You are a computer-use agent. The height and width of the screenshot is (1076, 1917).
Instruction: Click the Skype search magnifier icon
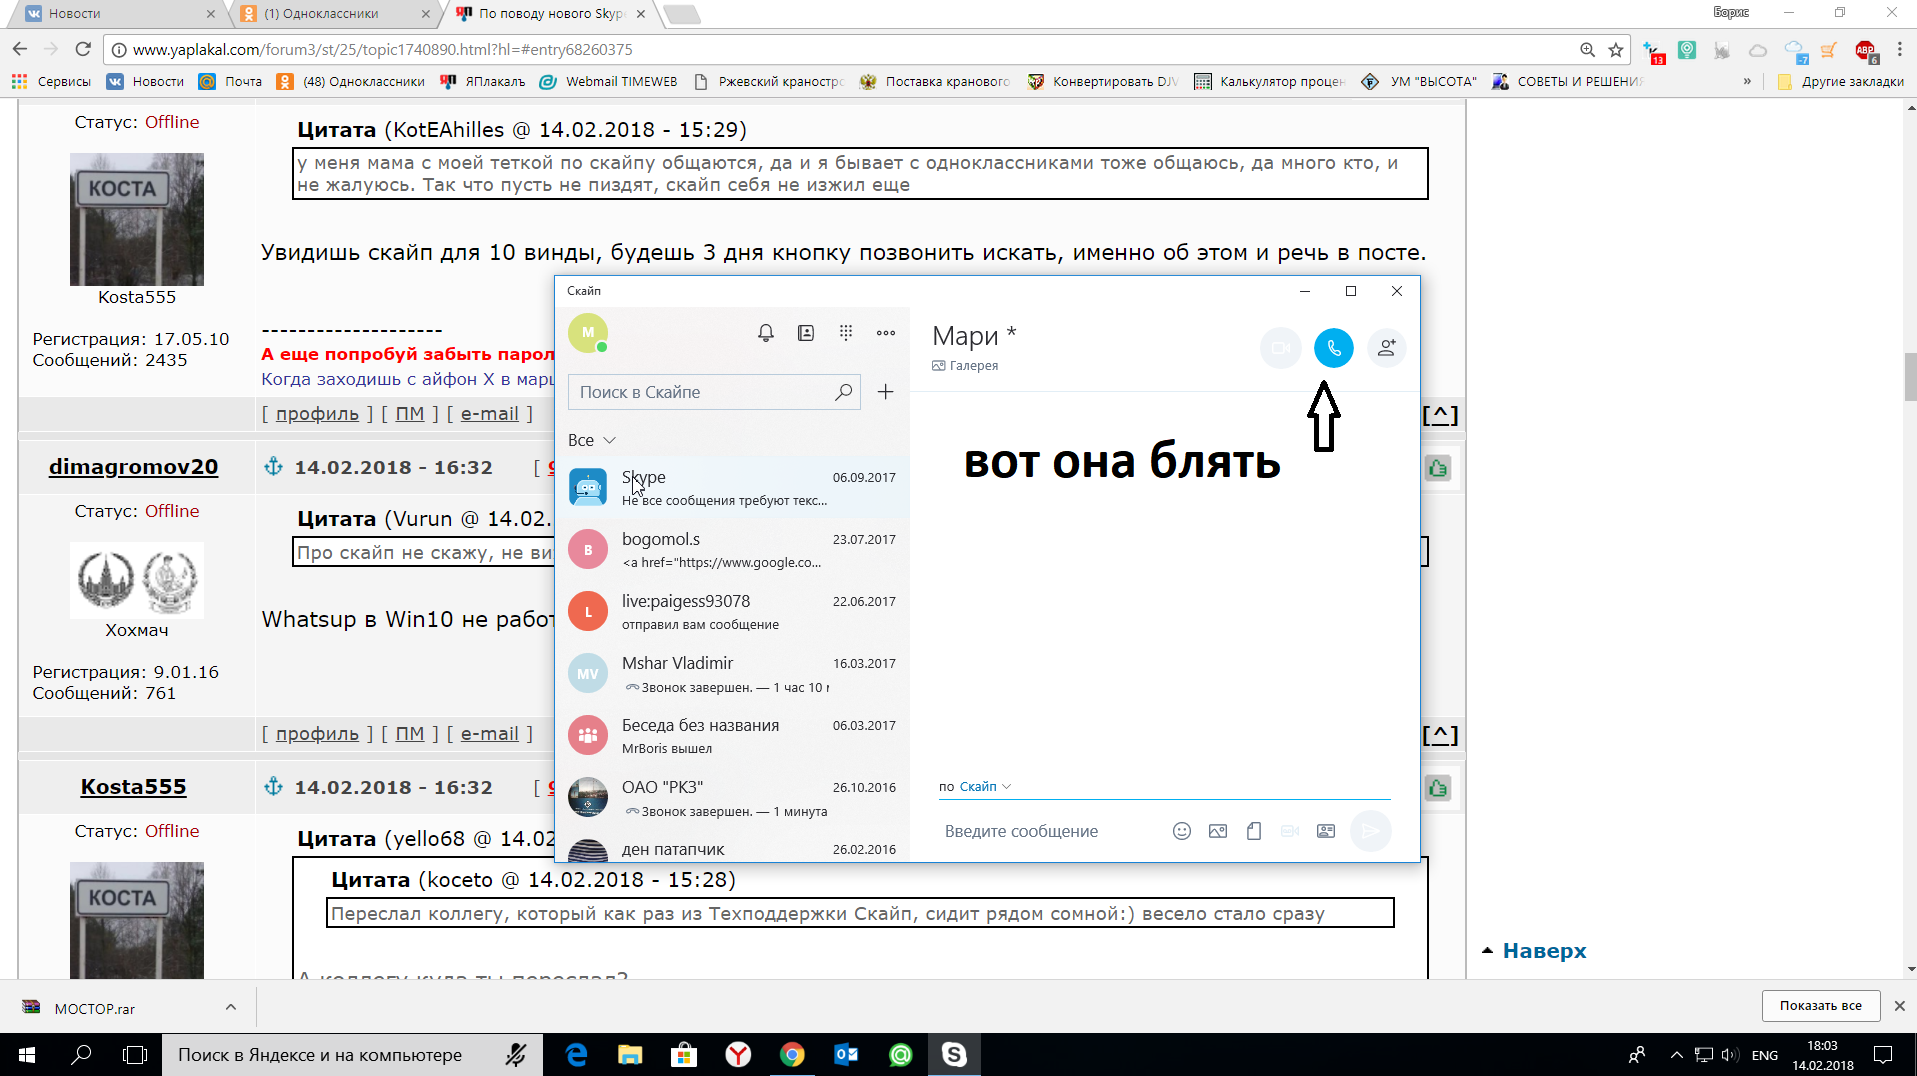[844, 392]
